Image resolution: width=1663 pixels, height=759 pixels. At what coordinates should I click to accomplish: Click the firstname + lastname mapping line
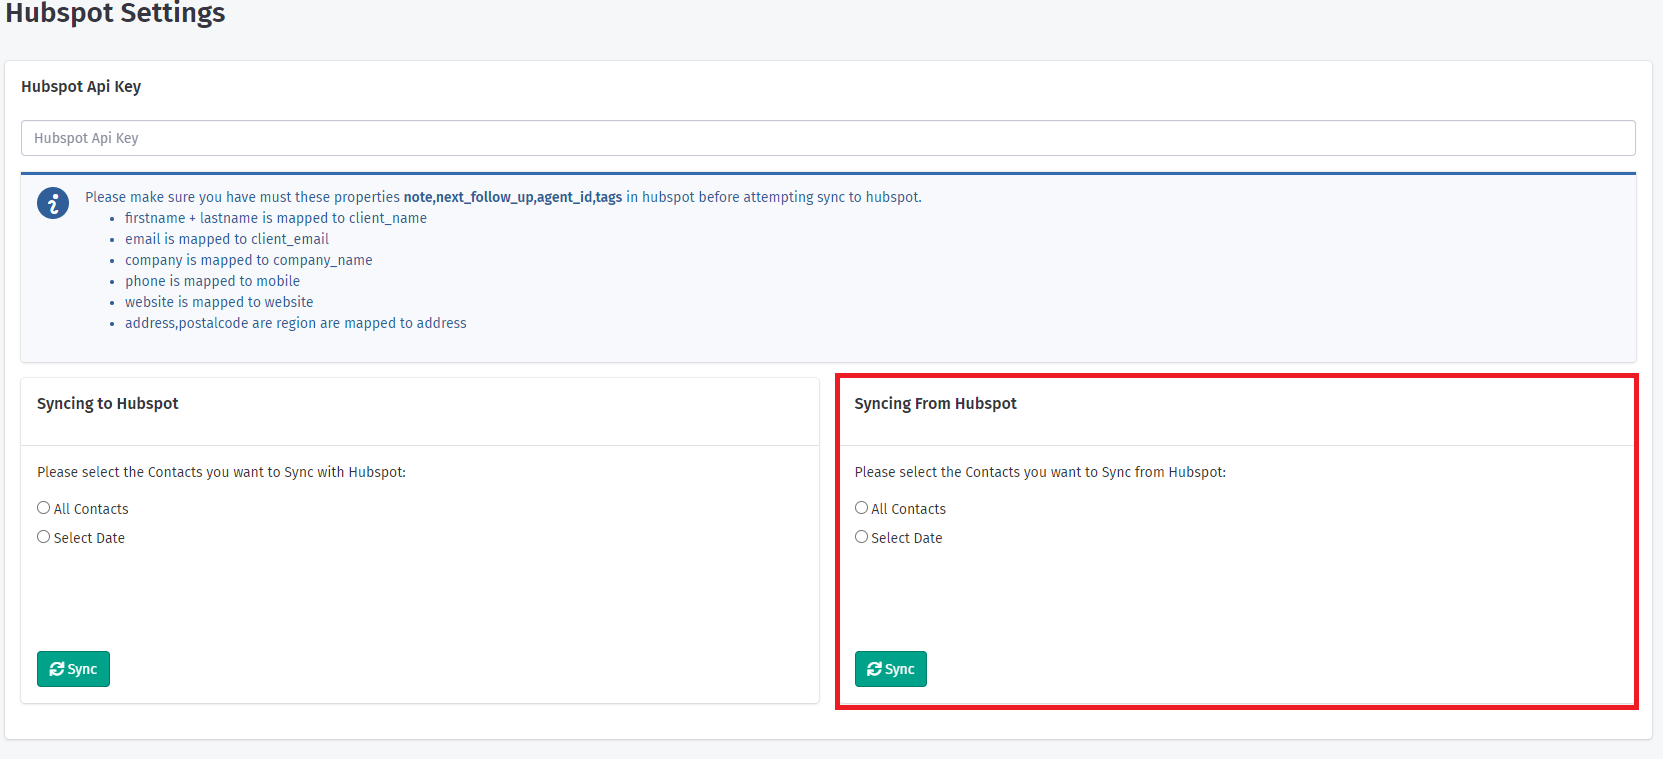click(x=275, y=218)
